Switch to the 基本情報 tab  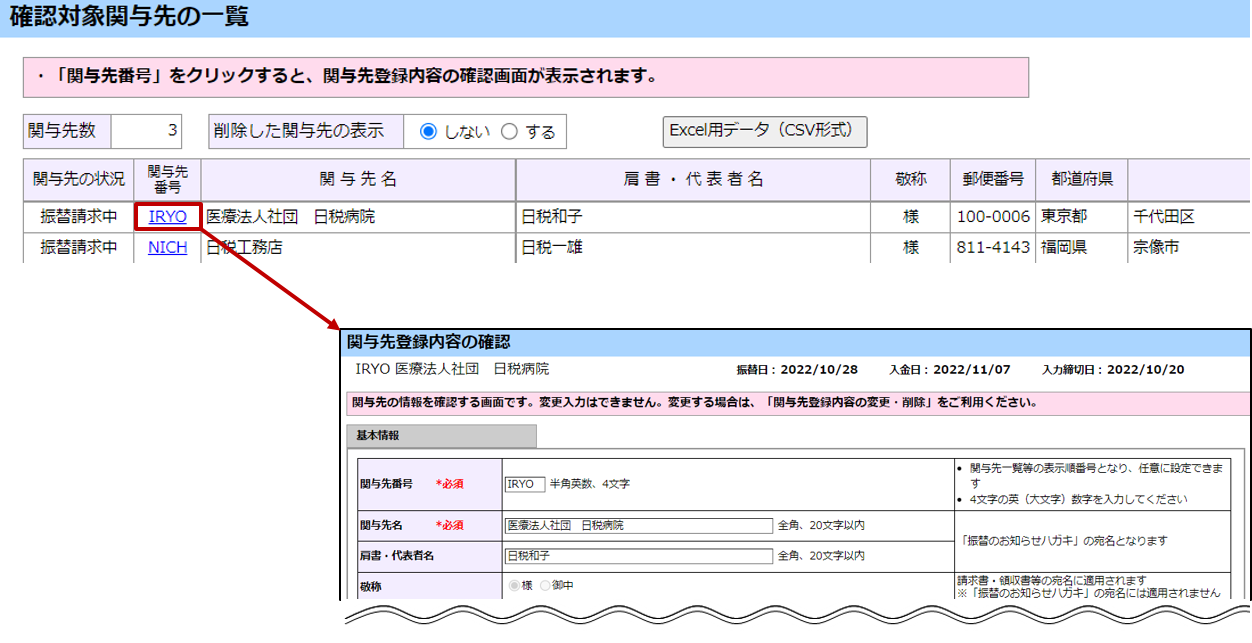tap(441, 436)
